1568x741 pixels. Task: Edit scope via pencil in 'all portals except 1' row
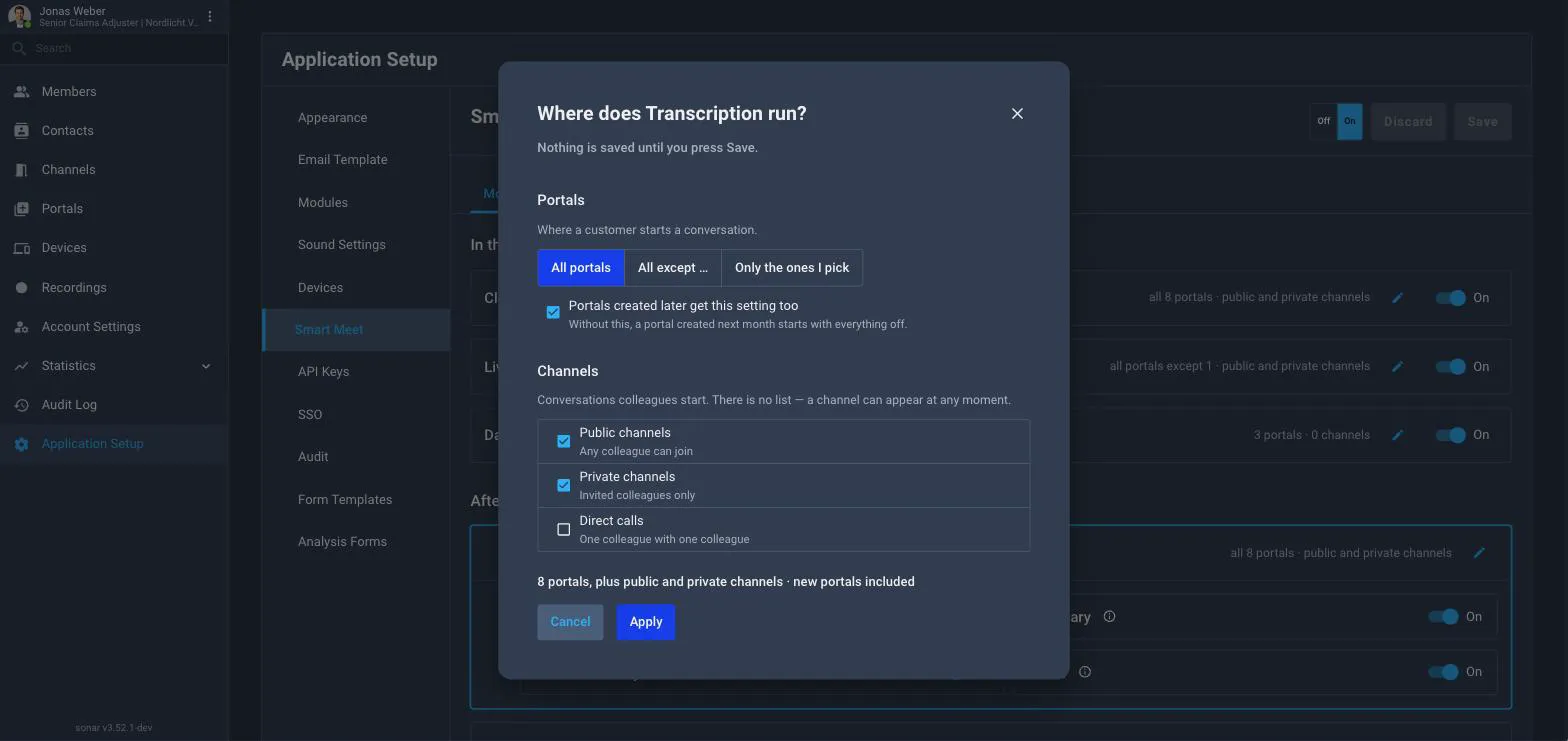coord(1398,367)
